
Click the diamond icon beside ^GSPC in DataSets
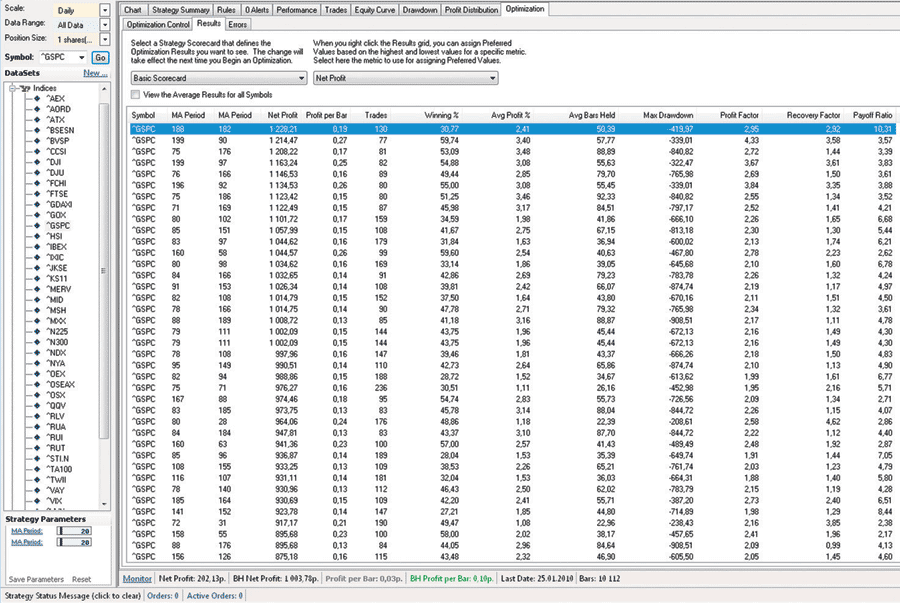[x=37, y=225]
